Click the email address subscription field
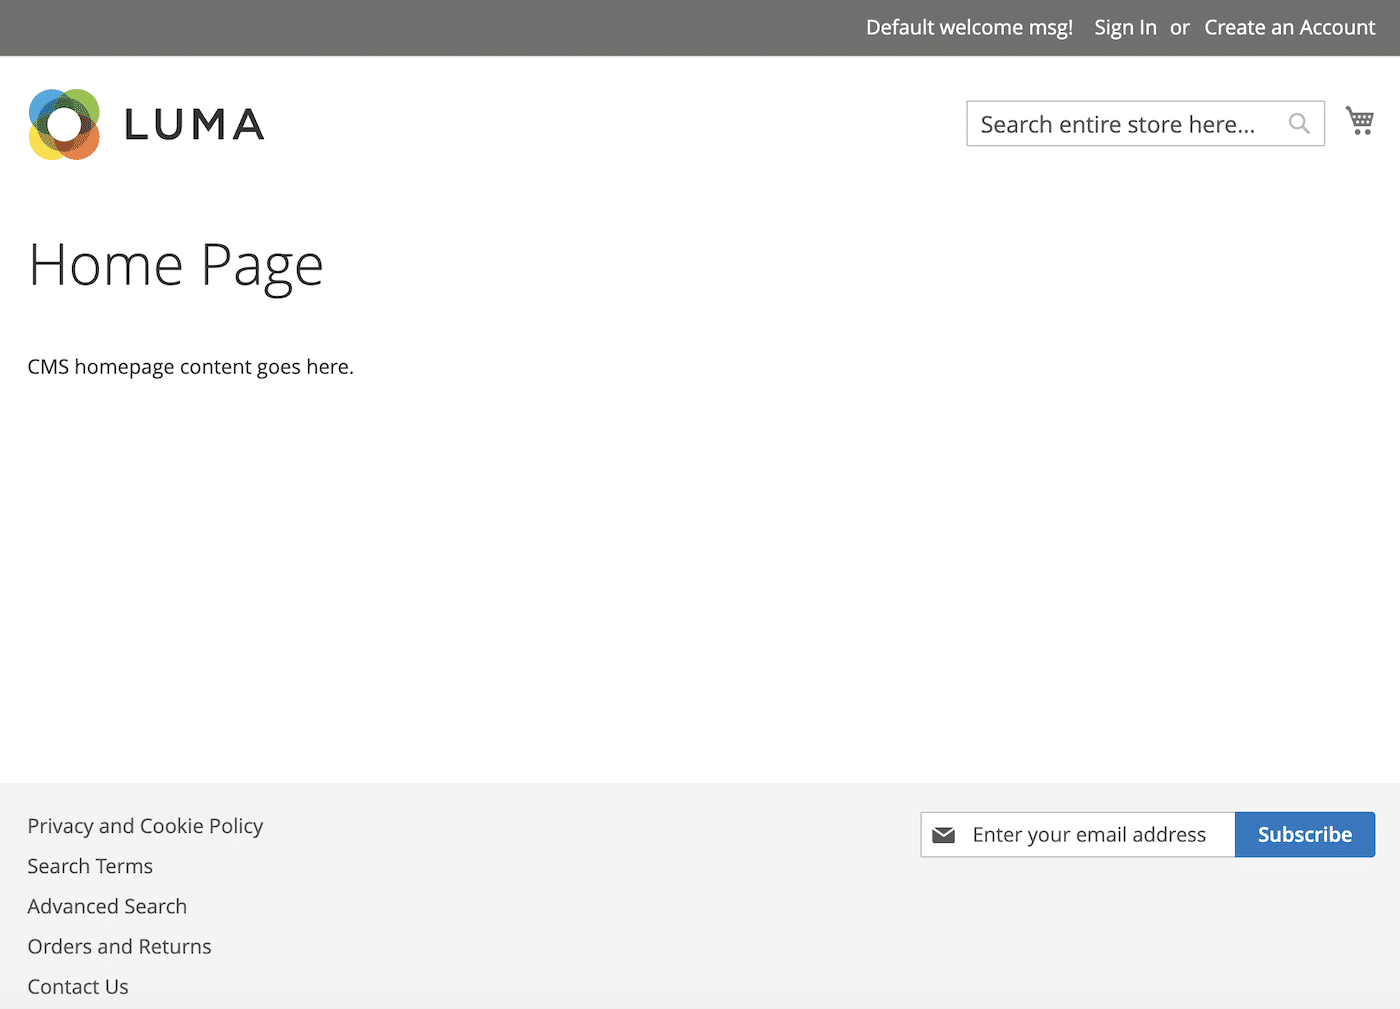Viewport: 1400px width, 1009px height. pos(1090,834)
